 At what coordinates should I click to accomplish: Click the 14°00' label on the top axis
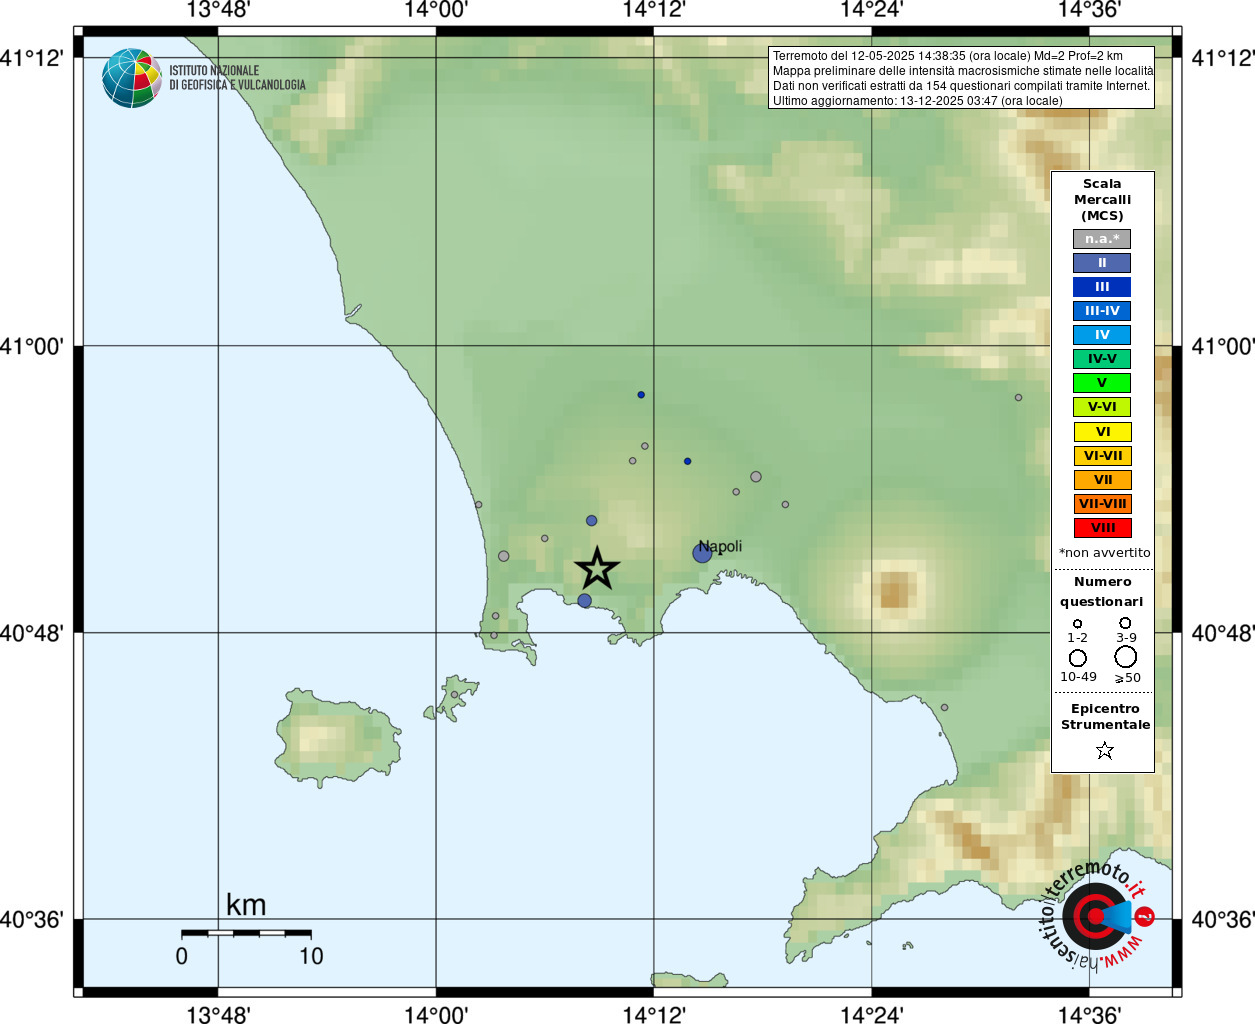pyautogui.click(x=436, y=10)
